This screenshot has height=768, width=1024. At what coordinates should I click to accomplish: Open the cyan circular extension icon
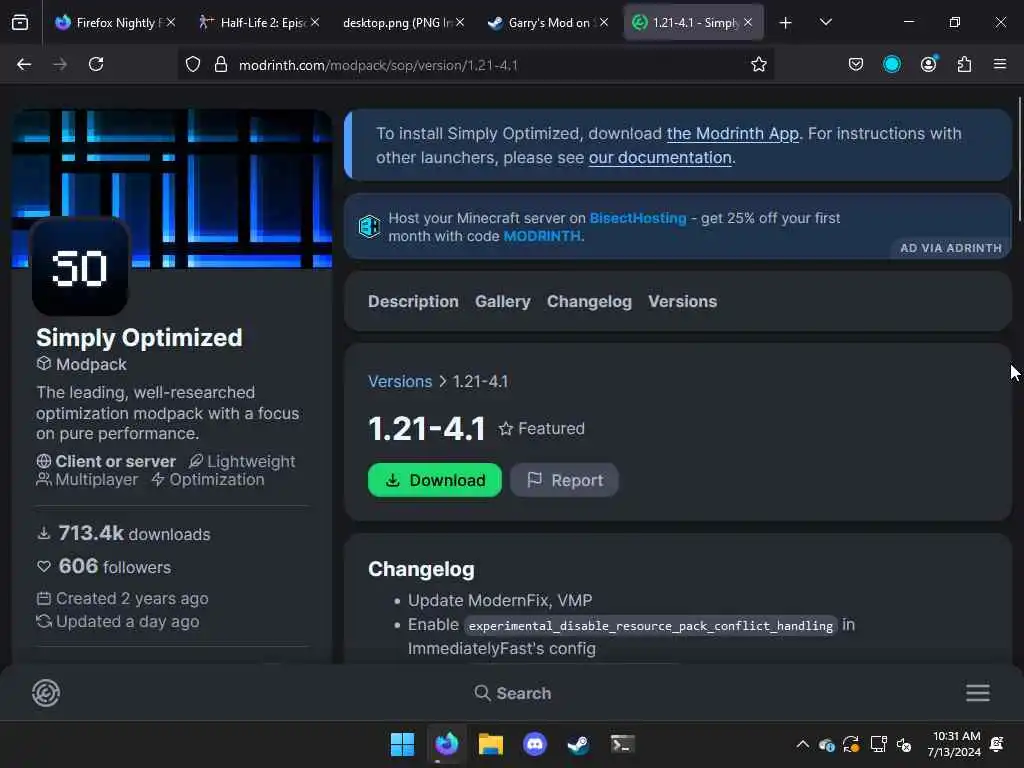pos(891,65)
